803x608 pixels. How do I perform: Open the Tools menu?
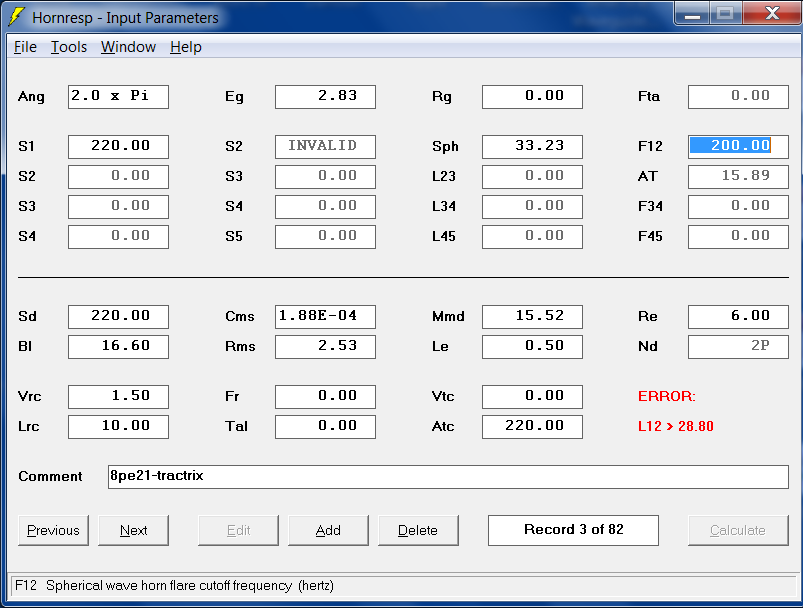(x=69, y=47)
